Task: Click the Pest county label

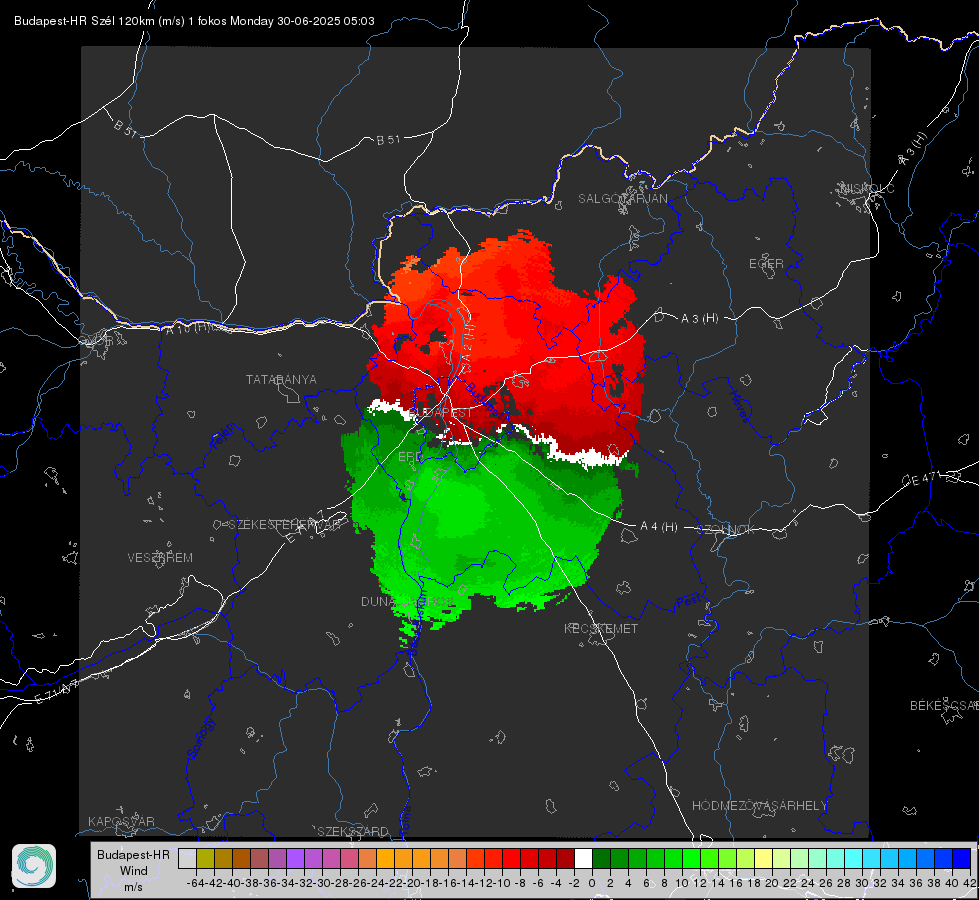Action: click(688, 602)
